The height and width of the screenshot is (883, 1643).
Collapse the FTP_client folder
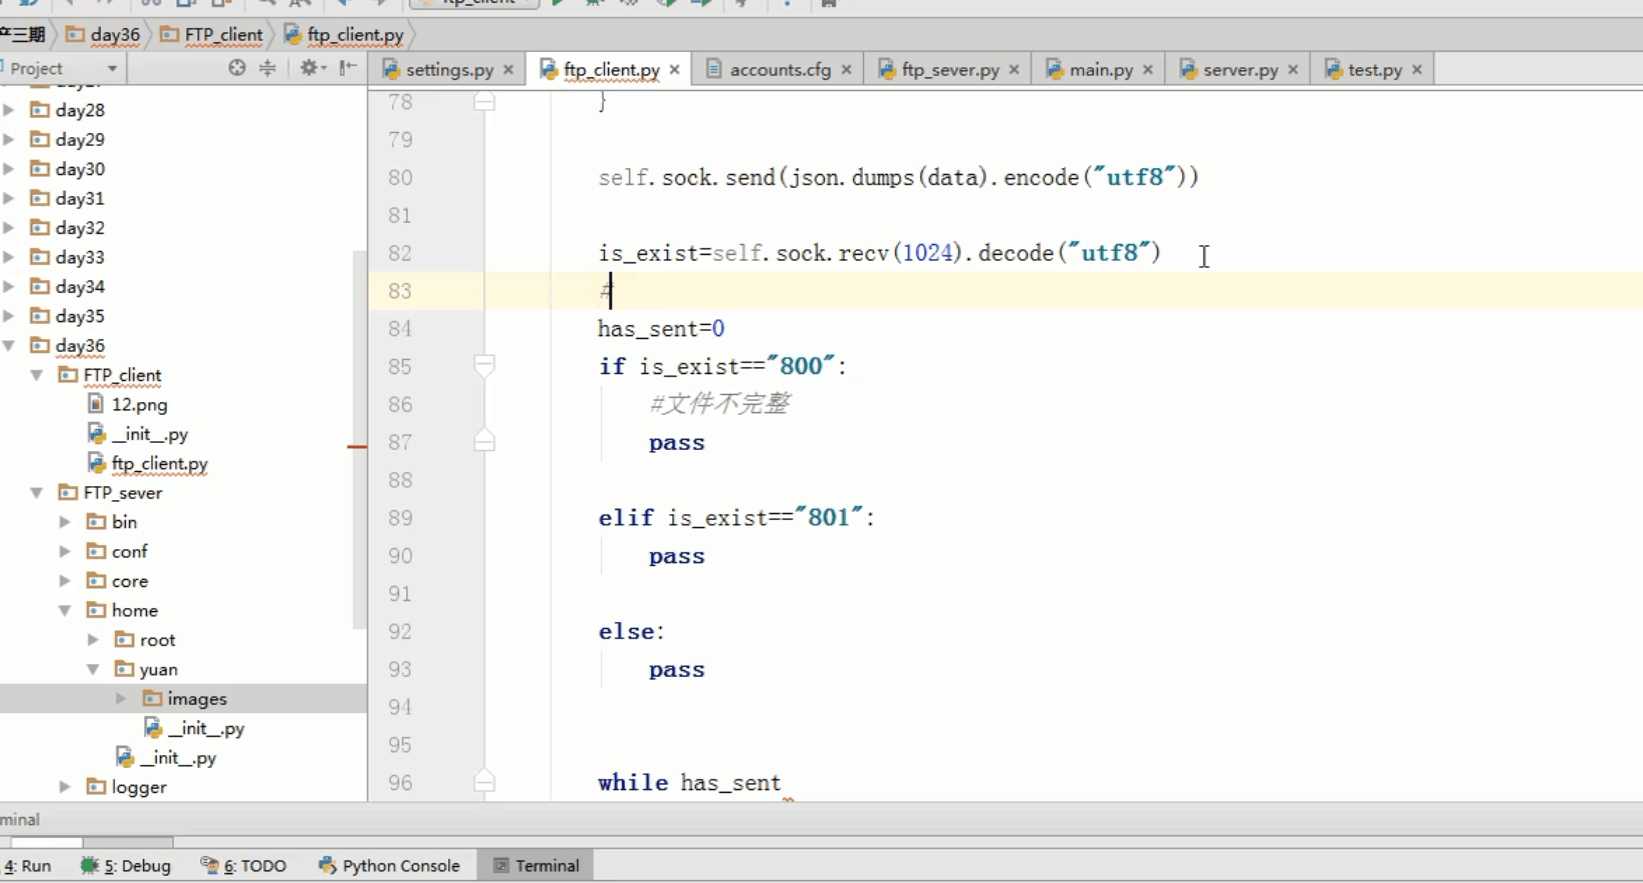click(x=37, y=375)
